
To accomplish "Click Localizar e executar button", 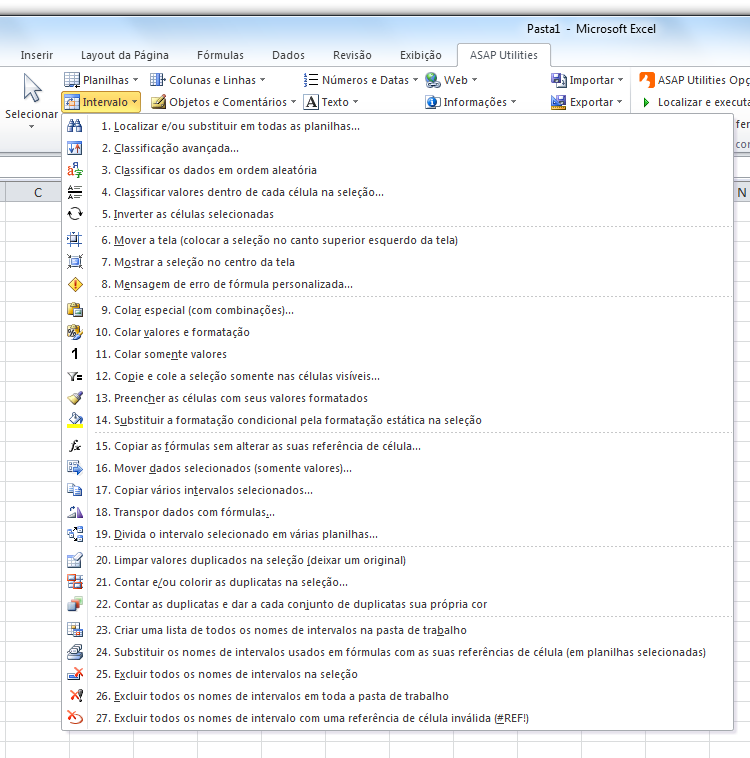I will pos(695,102).
